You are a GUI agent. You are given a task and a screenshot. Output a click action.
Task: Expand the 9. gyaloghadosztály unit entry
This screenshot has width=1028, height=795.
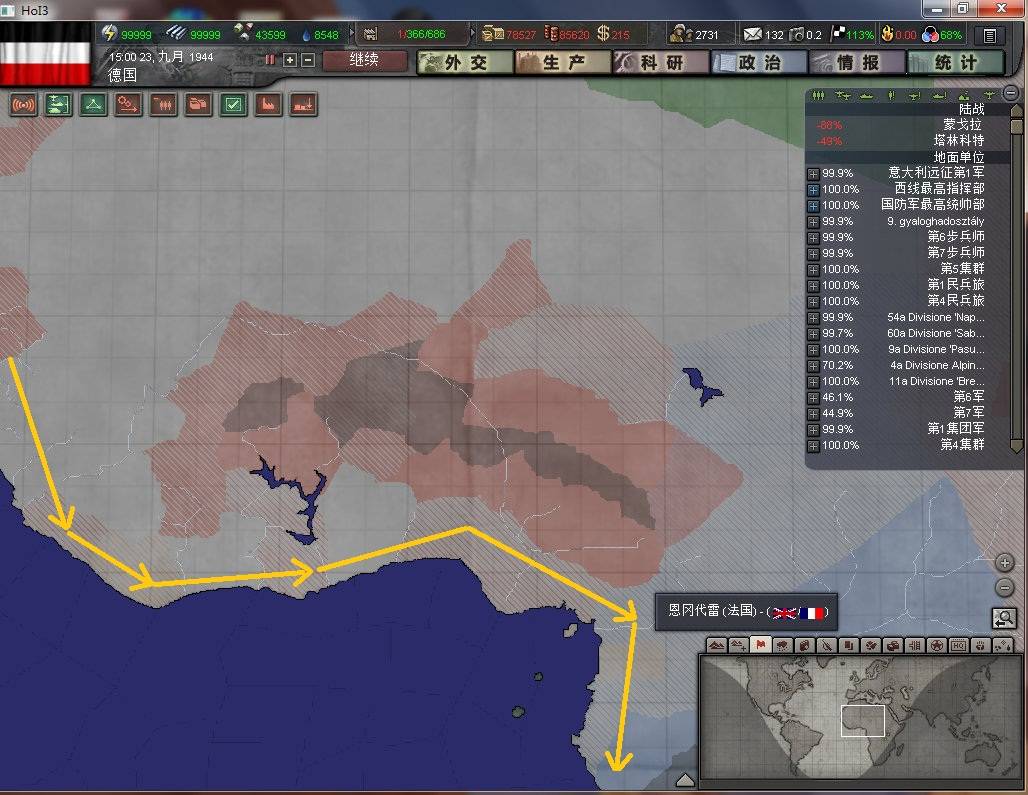pyautogui.click(x=813, y=222)
